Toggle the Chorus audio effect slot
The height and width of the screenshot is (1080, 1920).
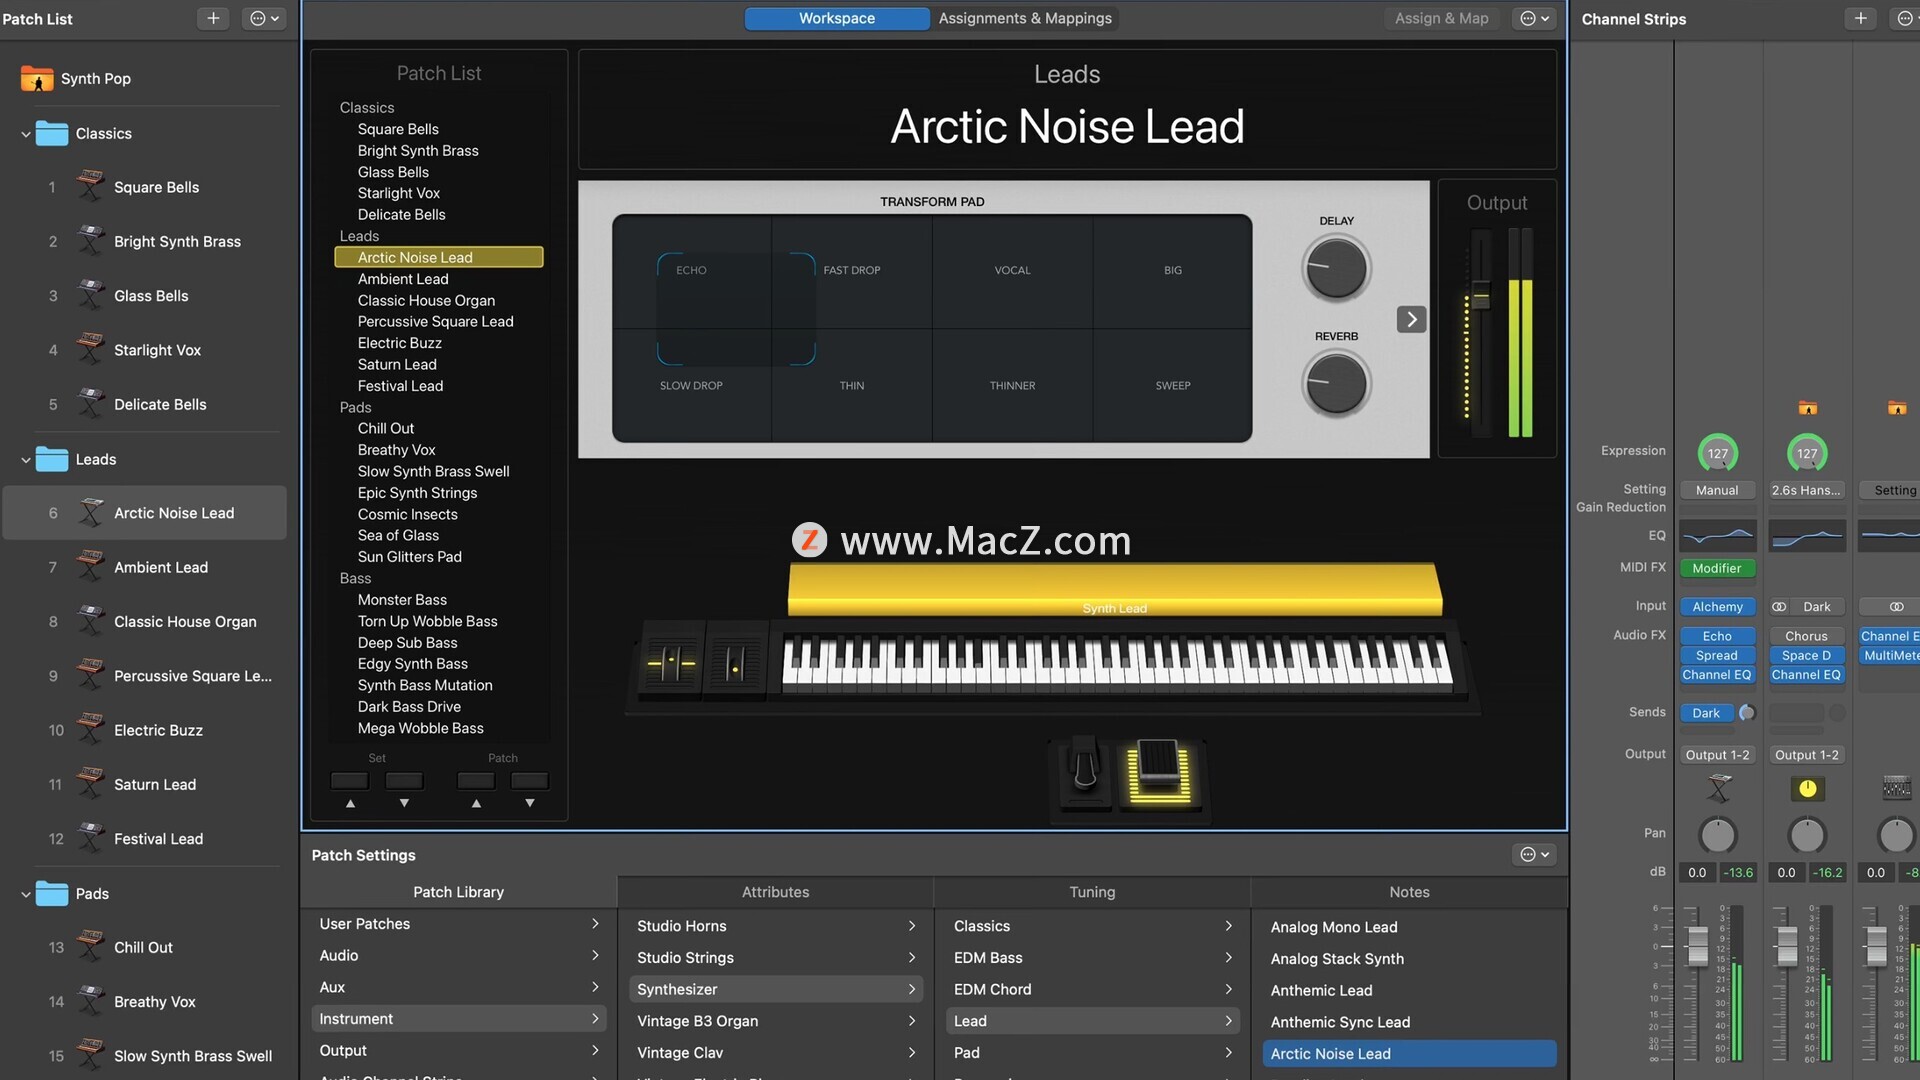[x=1806, y=636]
